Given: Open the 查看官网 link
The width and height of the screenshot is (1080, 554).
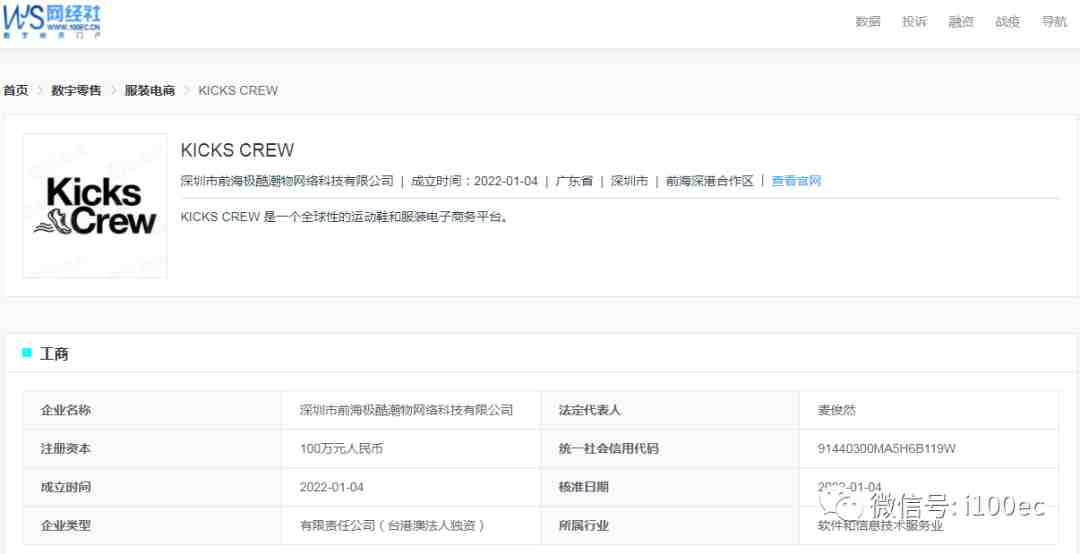Looking at the screenshot, I should click(x=796, y=181).
